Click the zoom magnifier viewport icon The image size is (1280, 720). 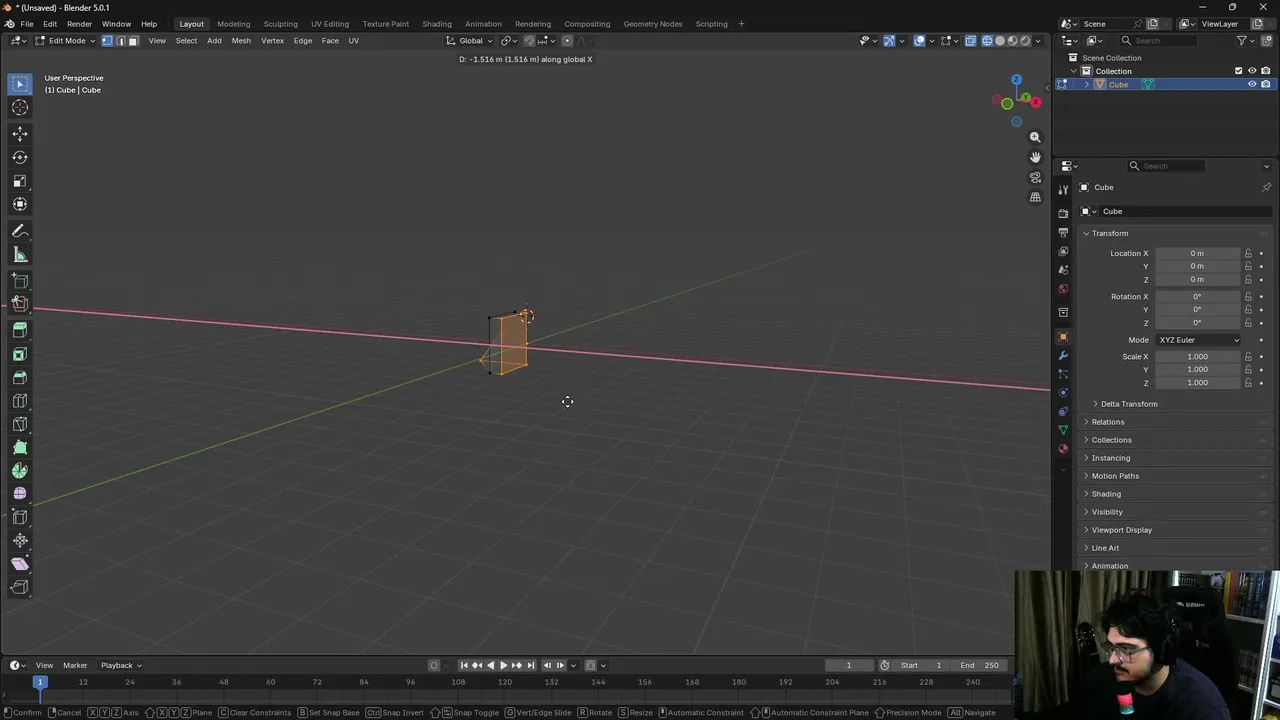(1035, 137)
